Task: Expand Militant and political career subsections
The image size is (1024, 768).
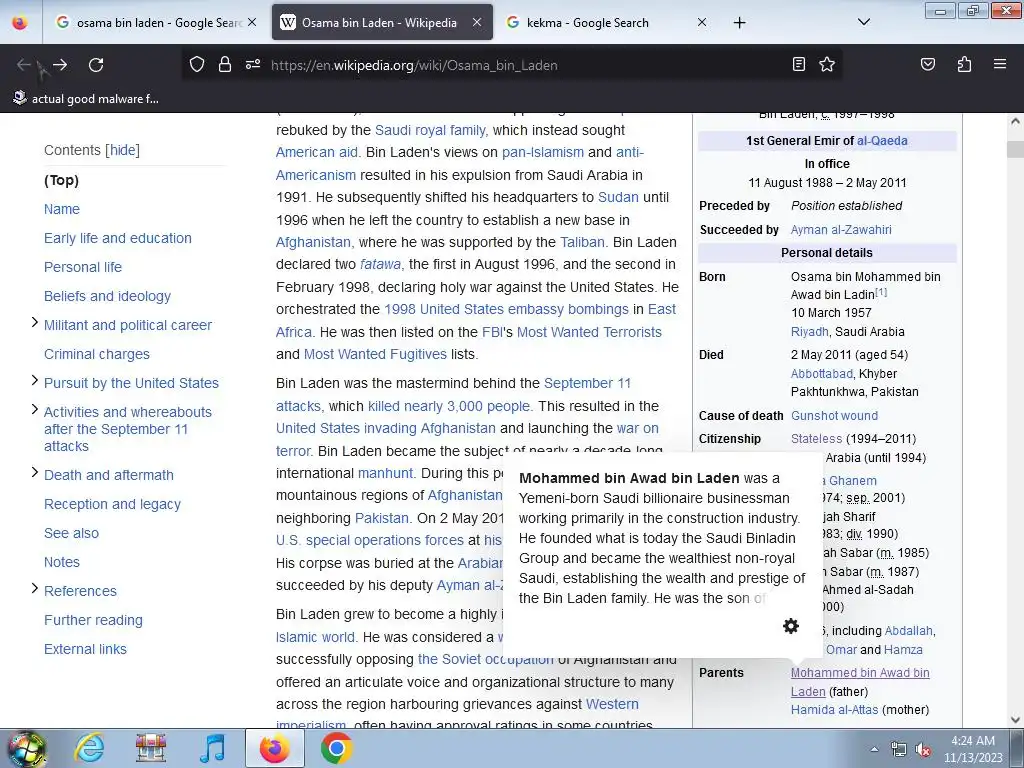Action: point(35,323)
